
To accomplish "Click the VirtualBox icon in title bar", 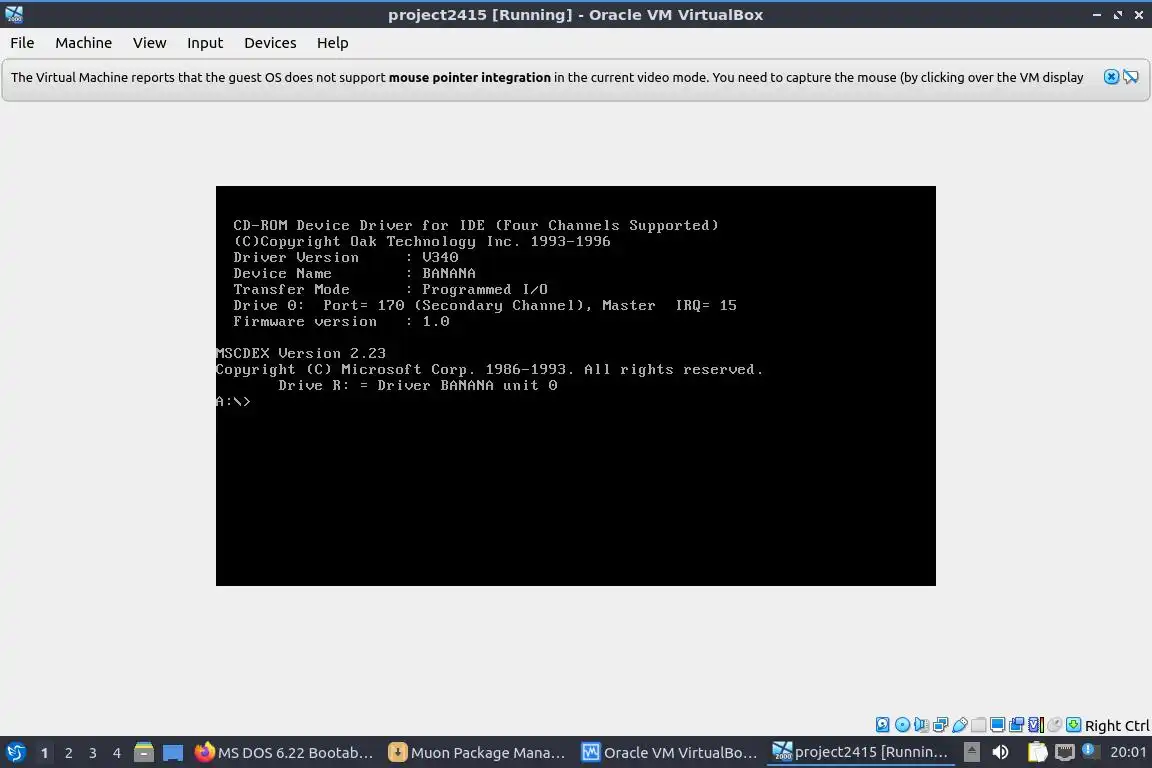I will pyautogui.click(x=14, y=14).
